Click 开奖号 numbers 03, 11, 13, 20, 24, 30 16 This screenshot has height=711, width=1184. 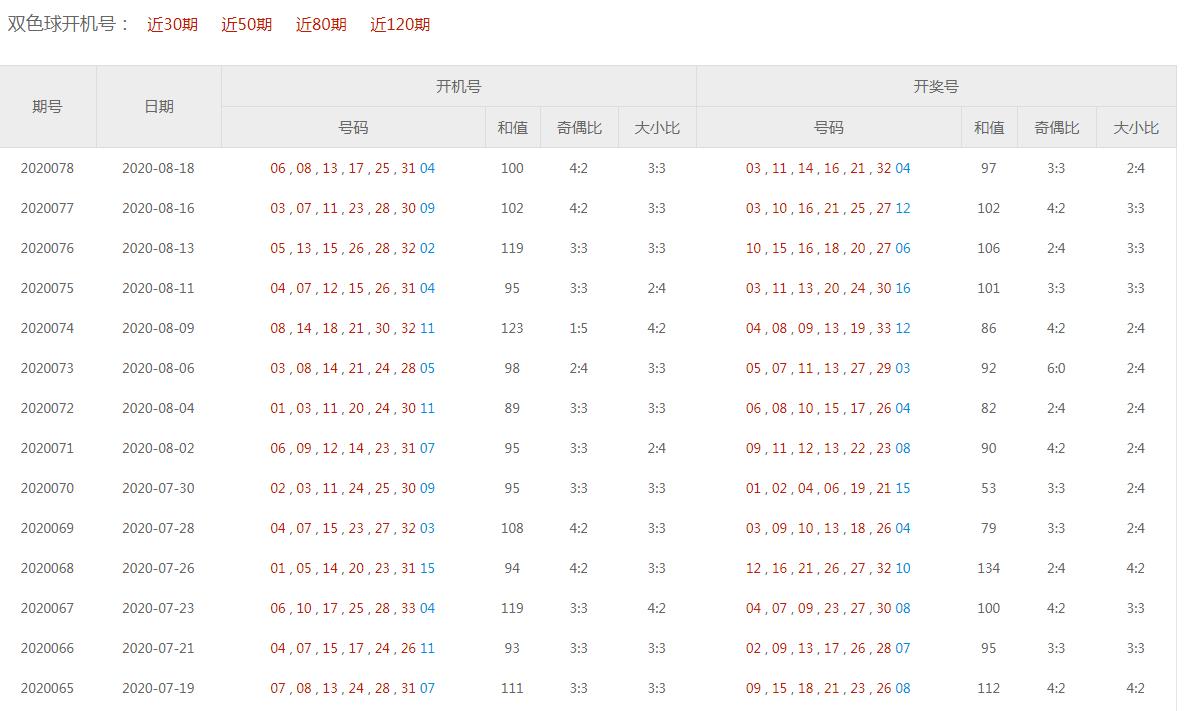828,288
